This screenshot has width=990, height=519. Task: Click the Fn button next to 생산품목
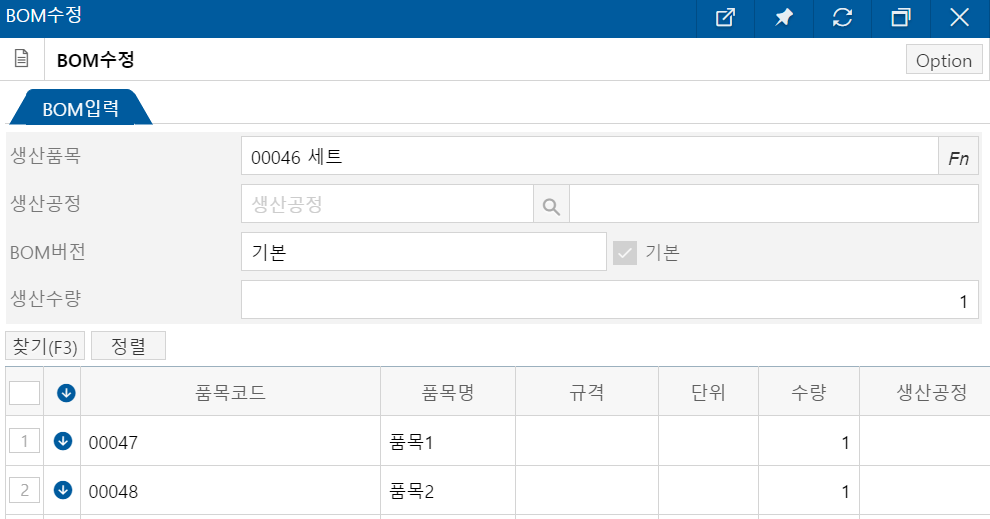958,156
